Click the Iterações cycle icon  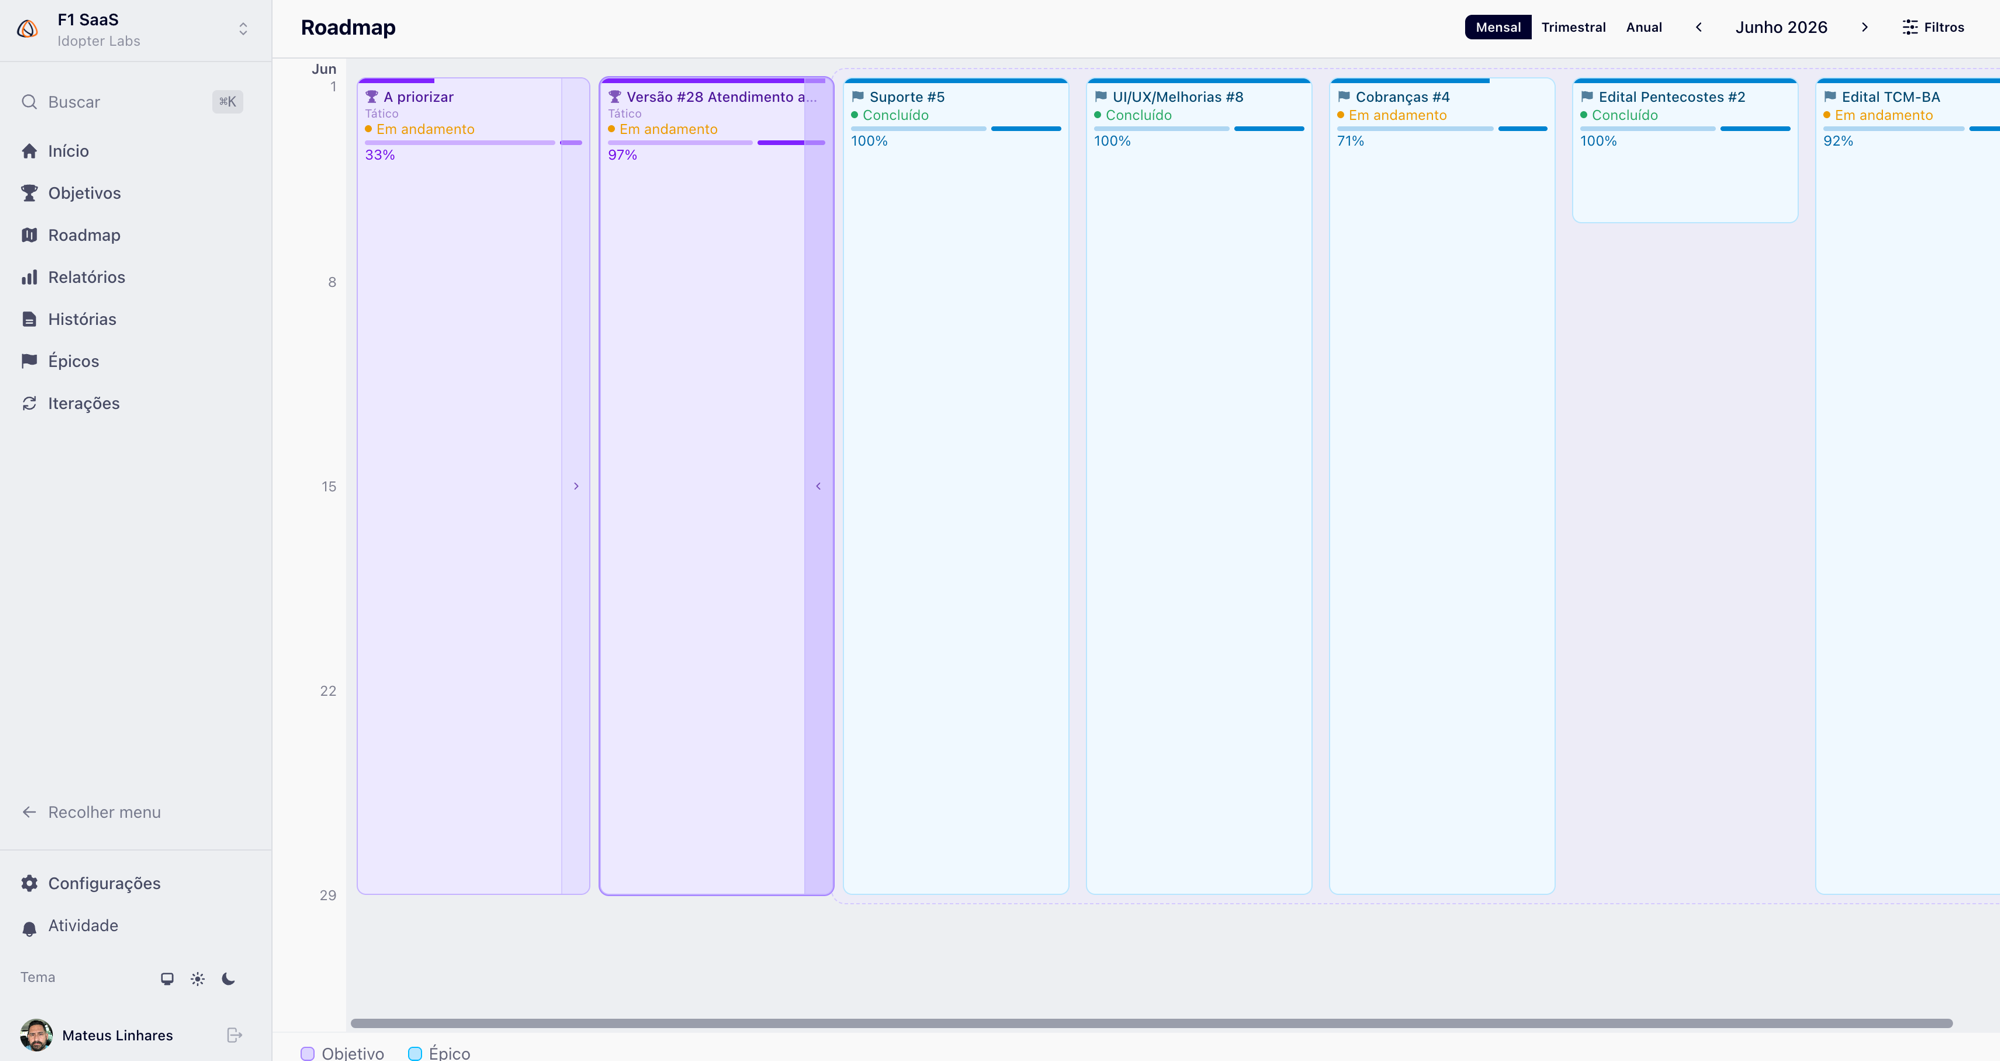point(29,403)
